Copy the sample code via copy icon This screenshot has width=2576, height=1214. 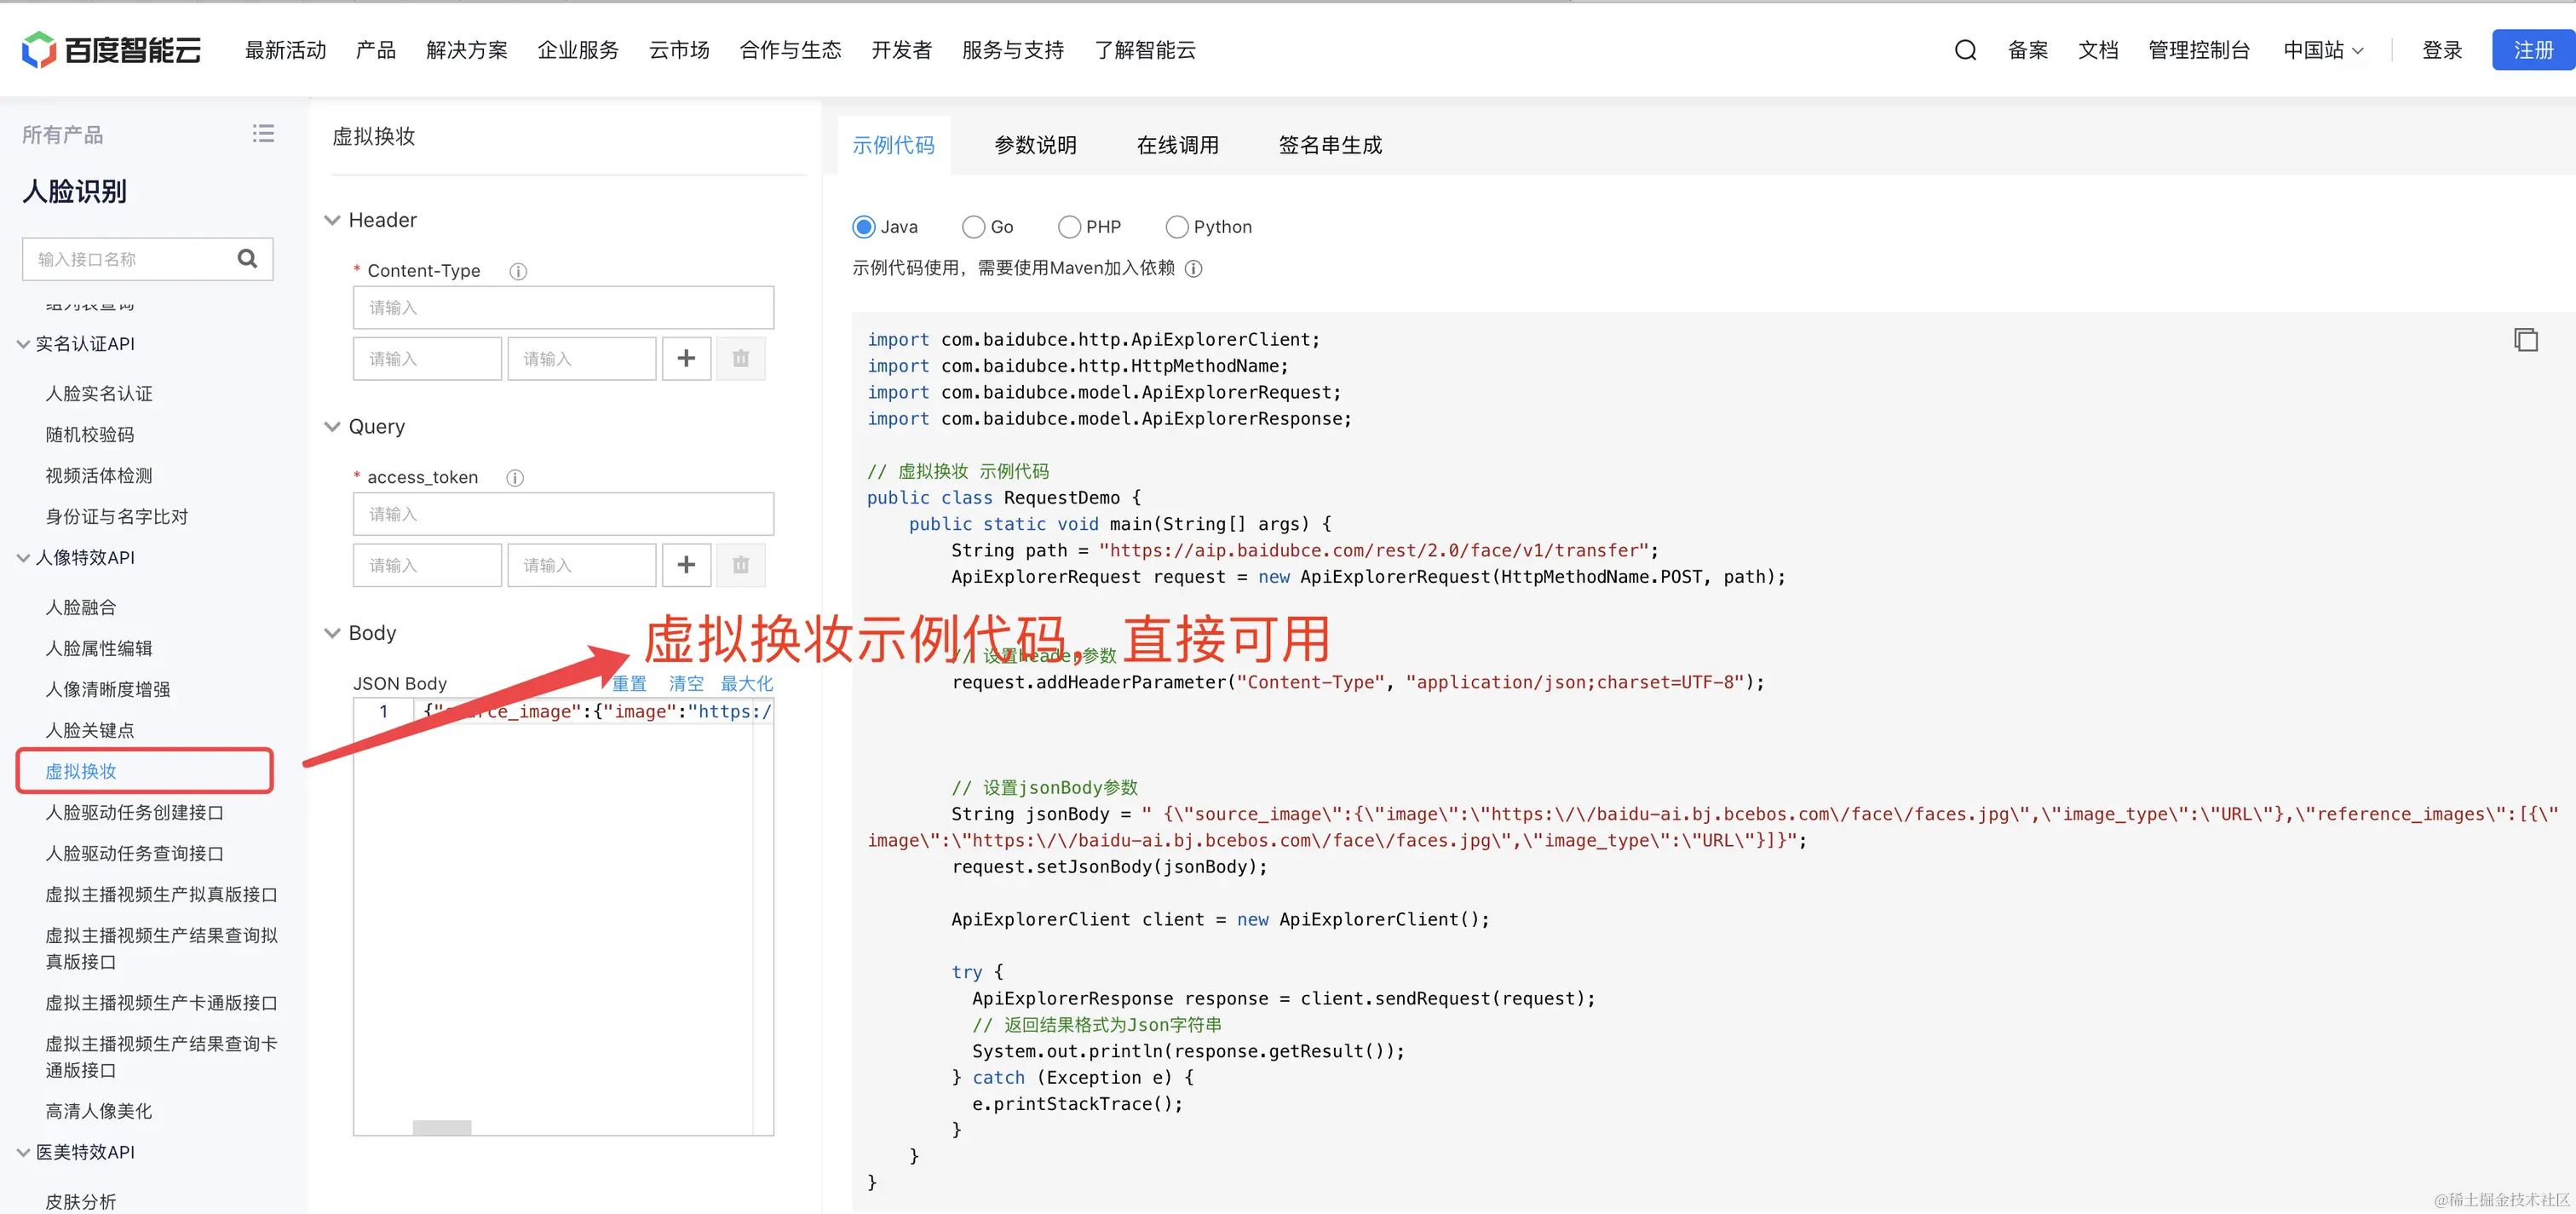[2525, 340]
